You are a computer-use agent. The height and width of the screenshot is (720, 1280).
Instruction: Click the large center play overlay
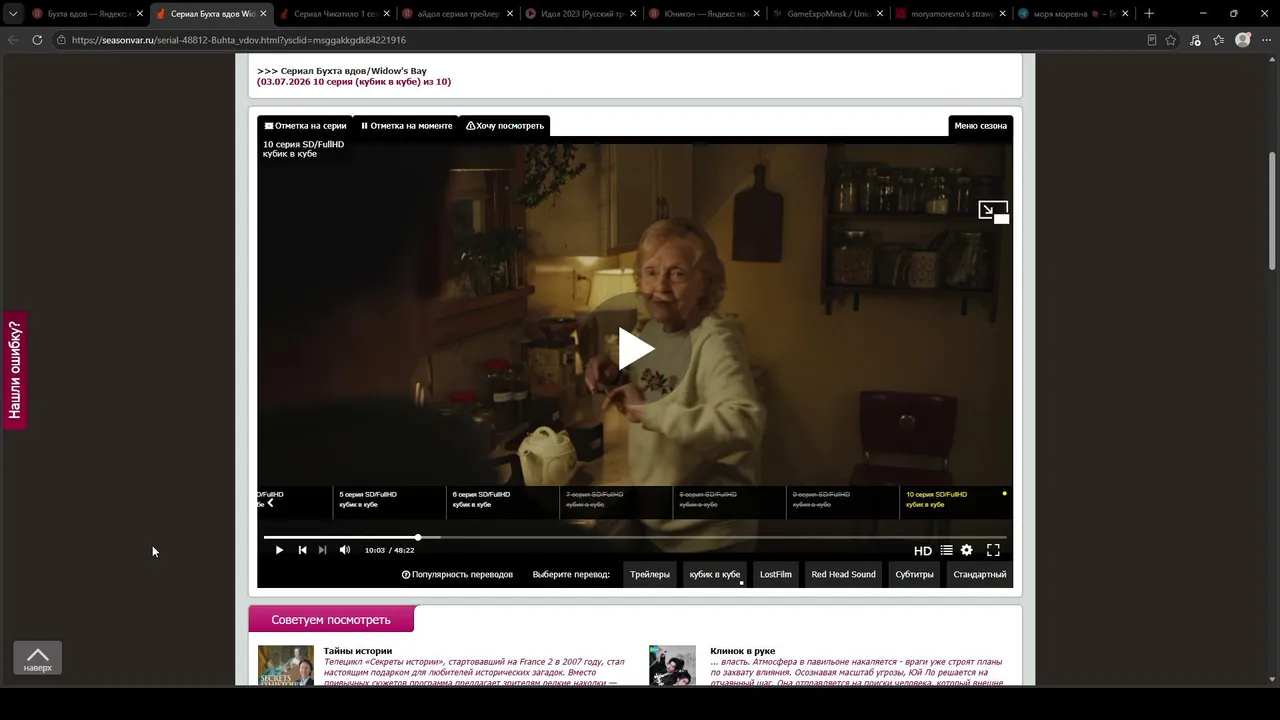tap(635, 349)
